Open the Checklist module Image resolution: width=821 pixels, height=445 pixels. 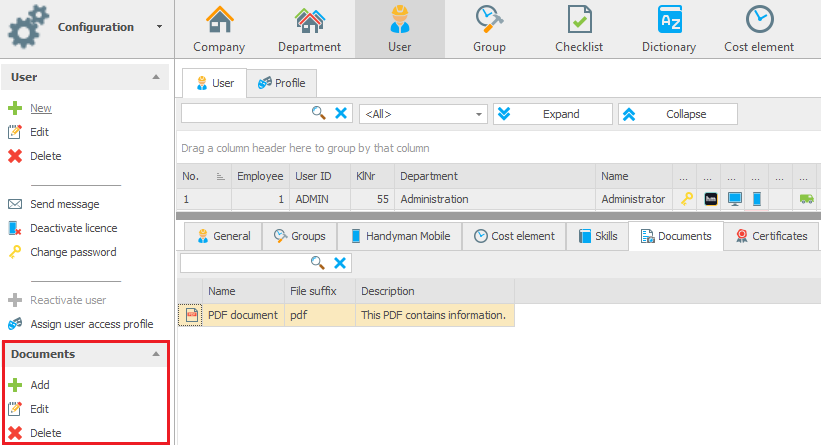[579, 29]
